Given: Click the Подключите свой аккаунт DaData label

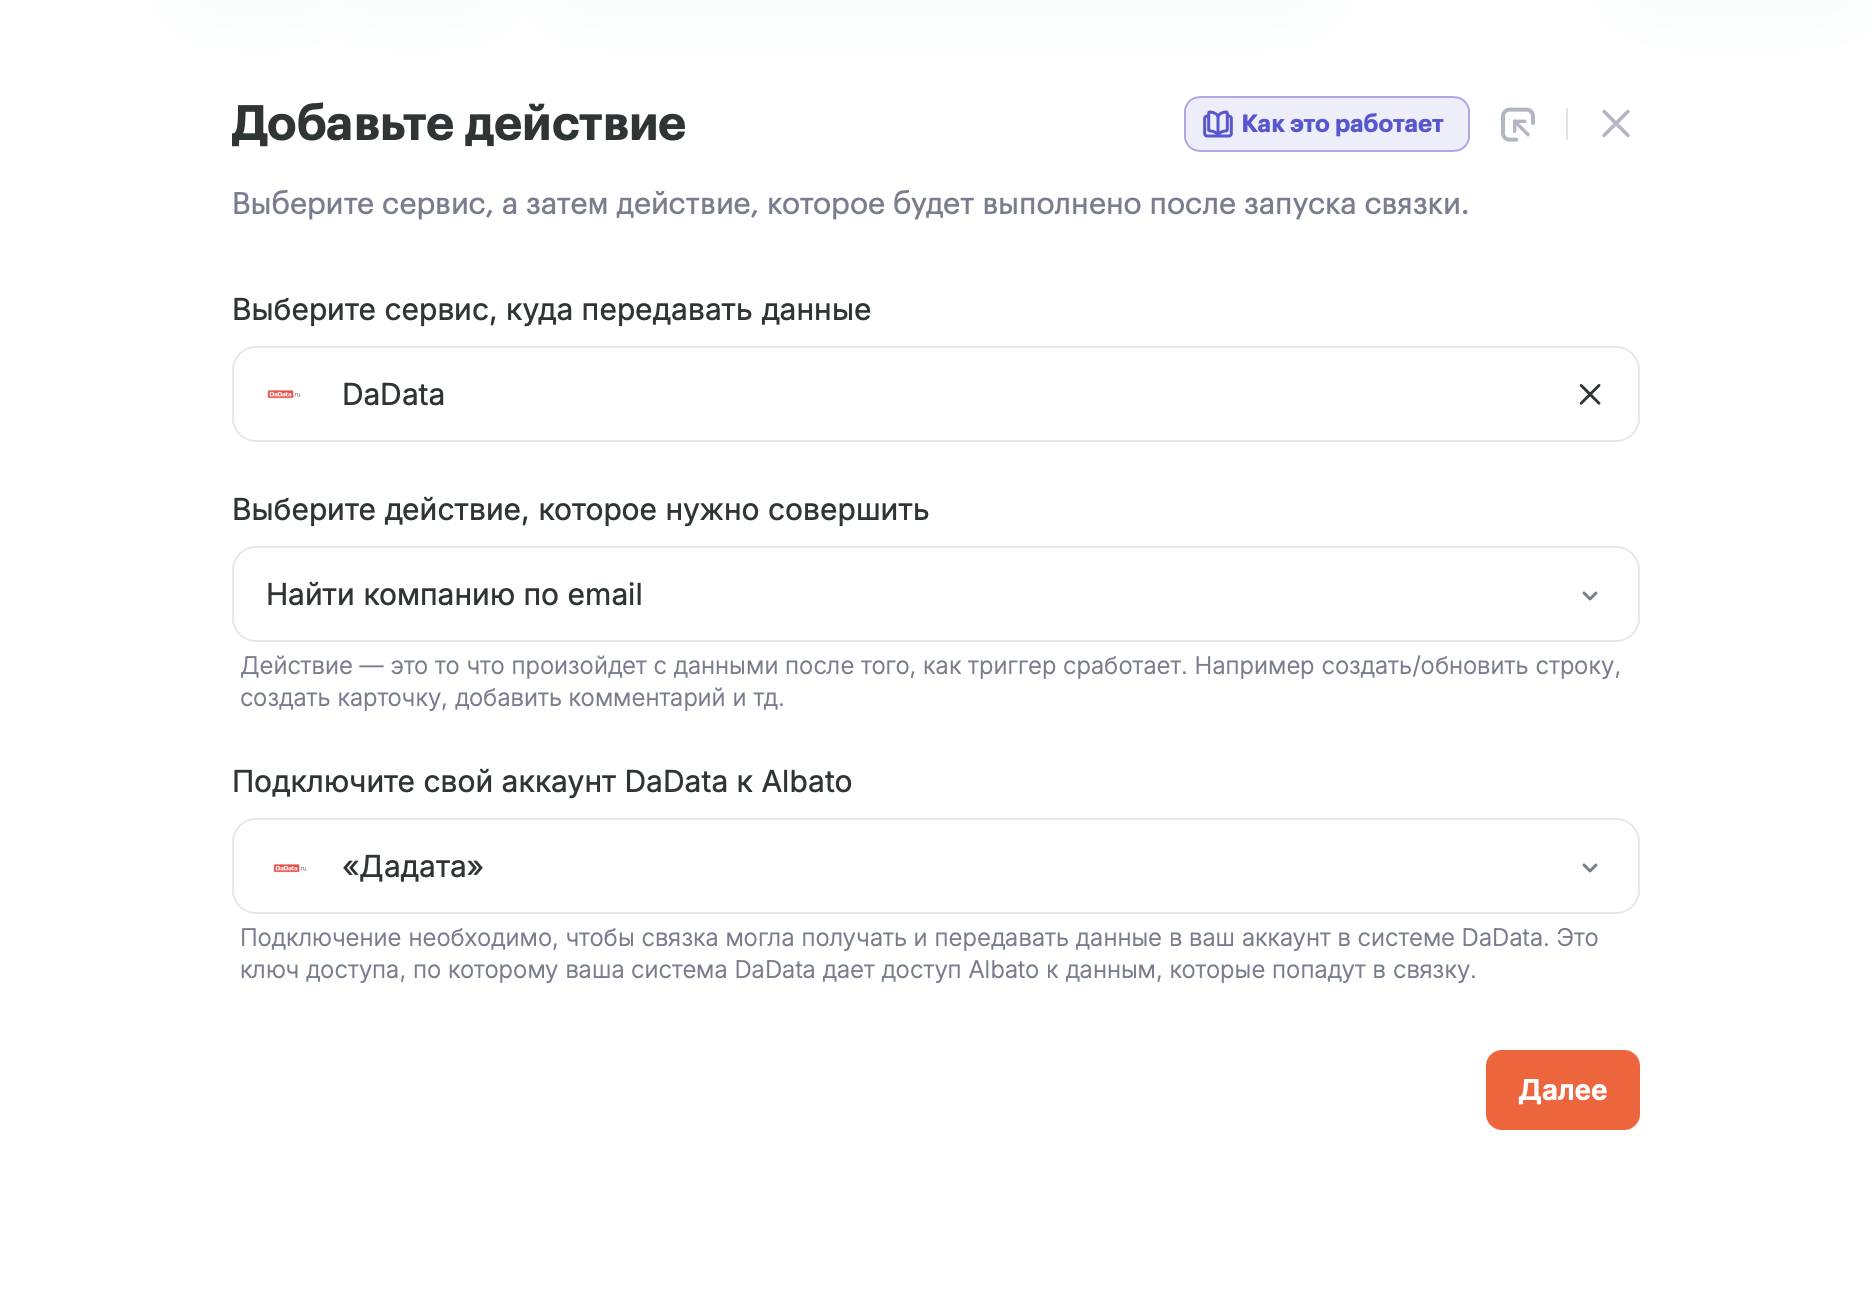Looking at the screenshot, I should tap(541, 782).
